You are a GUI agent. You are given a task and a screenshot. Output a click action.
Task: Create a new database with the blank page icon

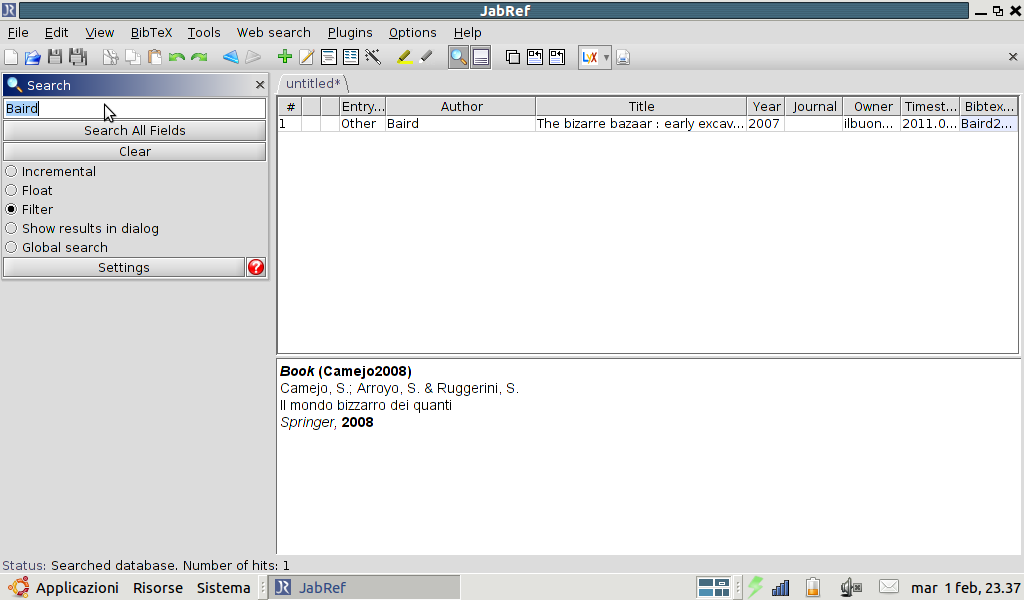pyautogui.click(x=11, y=57)
